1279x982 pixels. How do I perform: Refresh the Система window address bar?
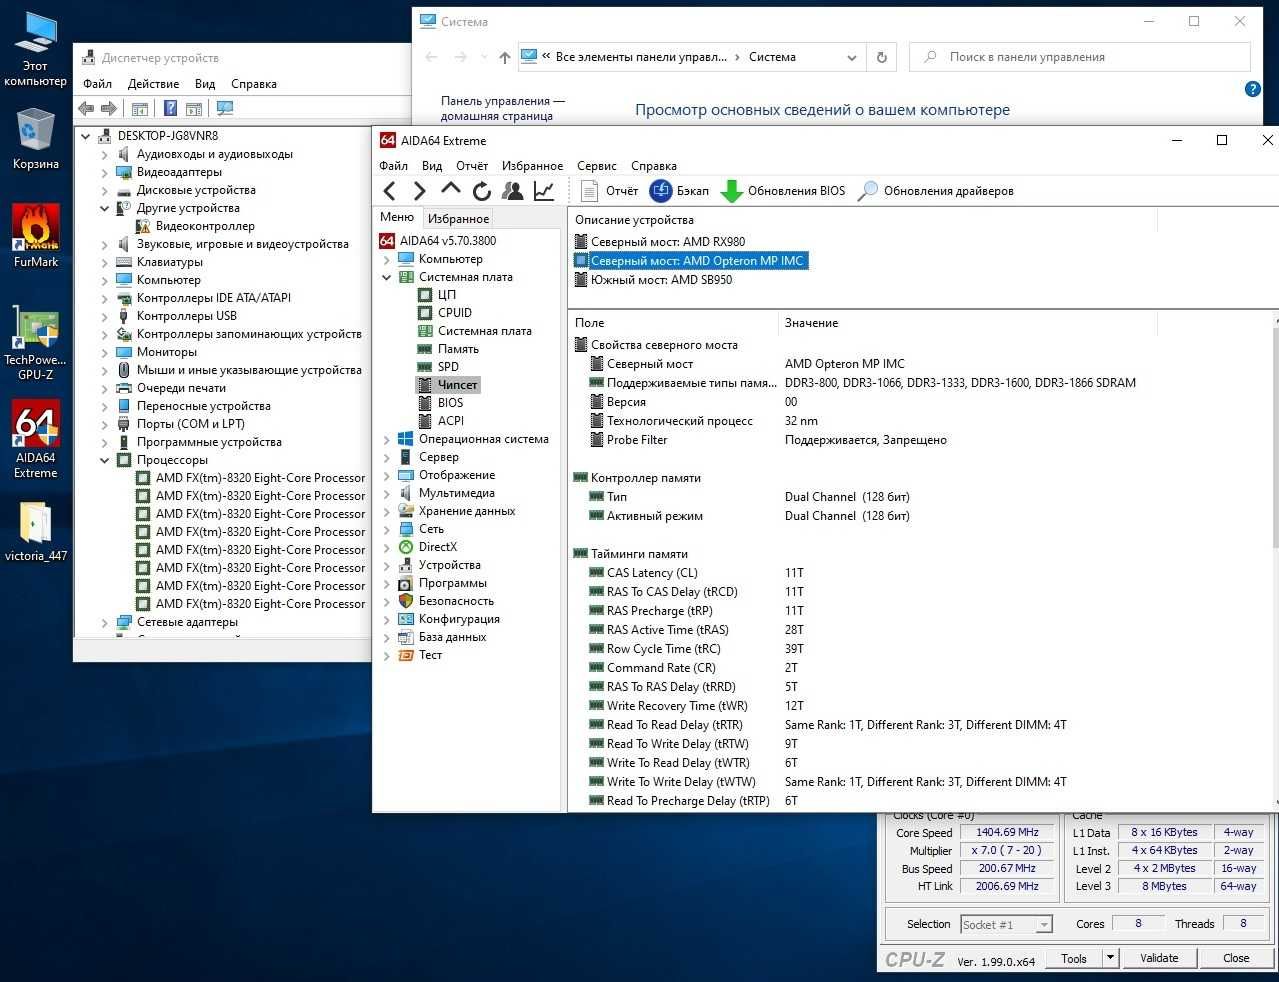881,57
